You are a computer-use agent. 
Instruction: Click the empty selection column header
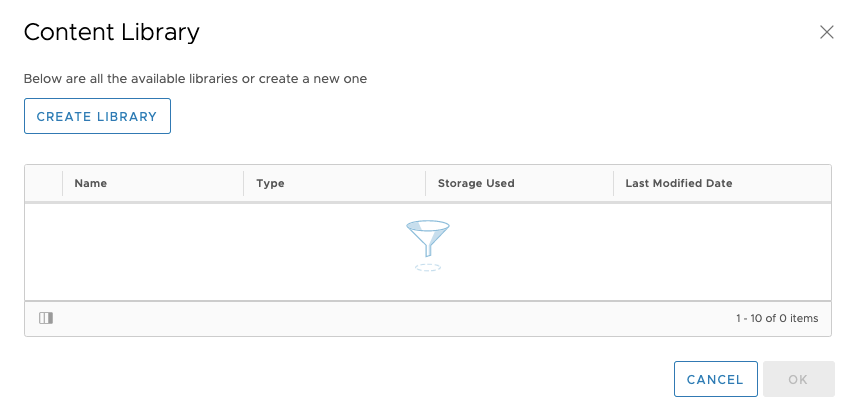pyautogui.click(x=44, y=184)
